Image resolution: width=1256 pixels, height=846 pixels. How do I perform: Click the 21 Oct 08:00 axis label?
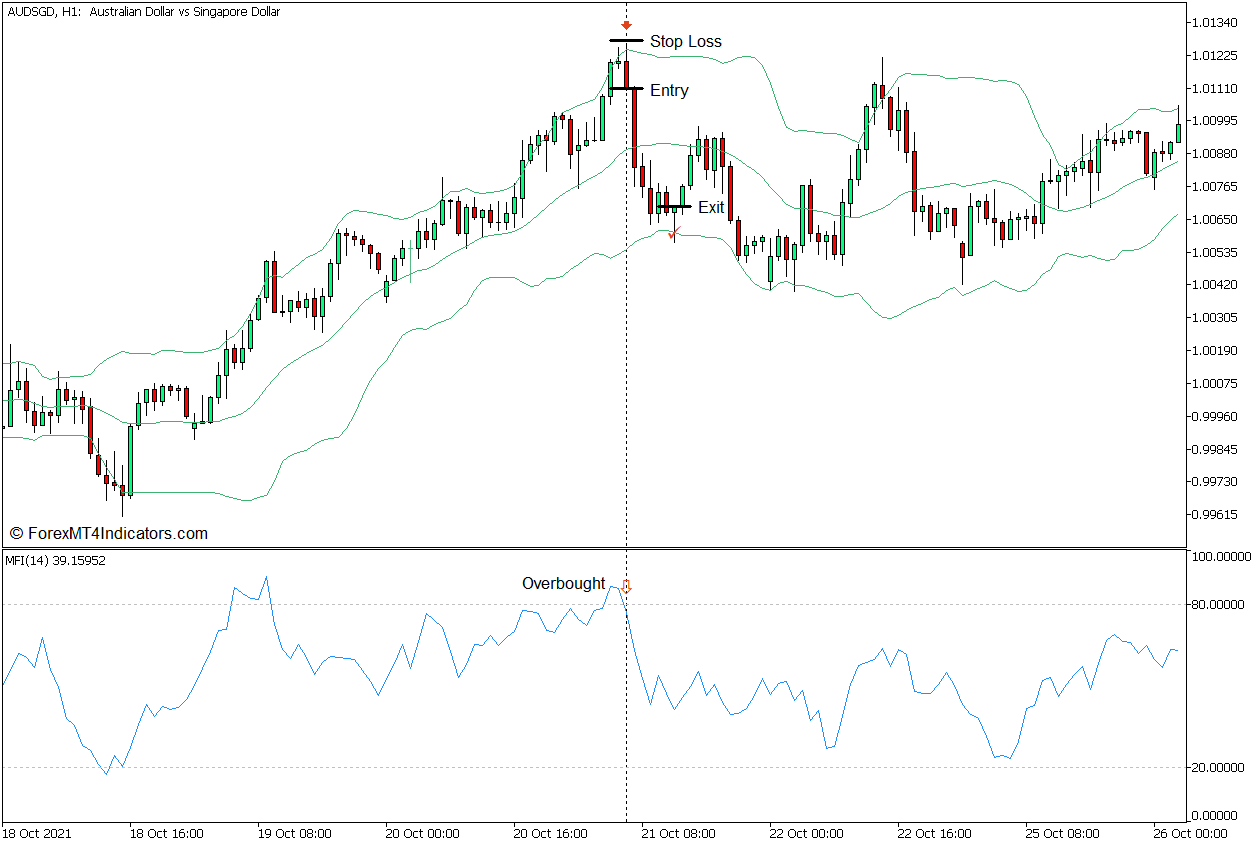click(x=680, y=833)
